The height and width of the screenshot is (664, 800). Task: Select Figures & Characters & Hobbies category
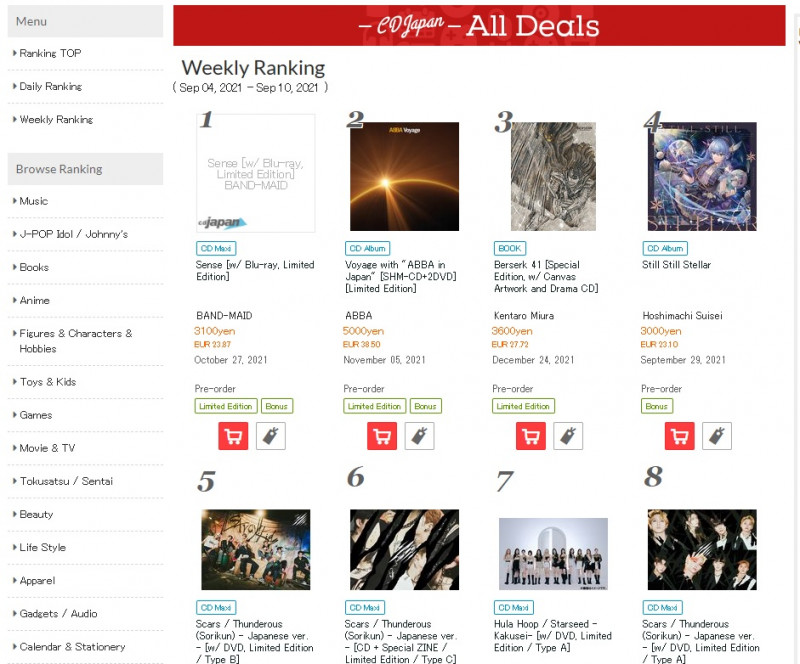tap(75, 341)
